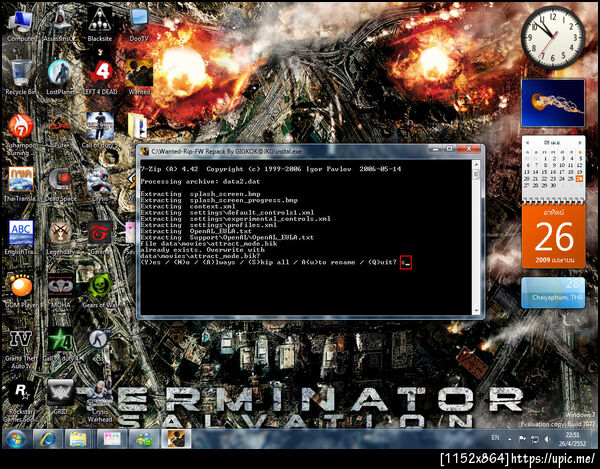600x469 pixels.
Task: Open the DooTV desktop icon
Action: click(x=139, y=24)
